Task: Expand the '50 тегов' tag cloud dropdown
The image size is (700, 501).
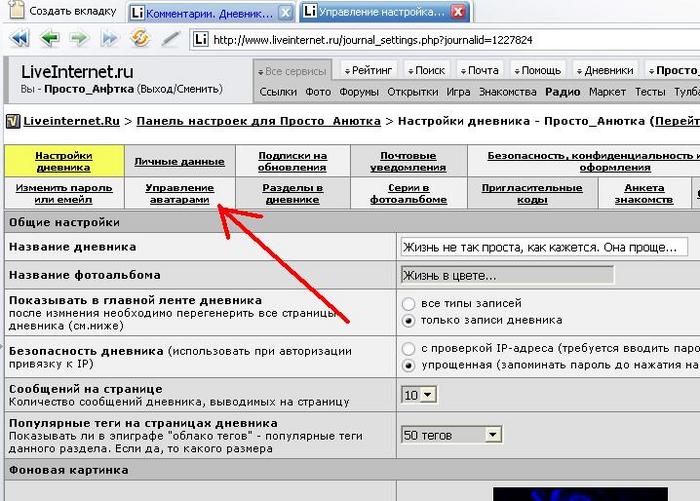Action: pos(450,435)
